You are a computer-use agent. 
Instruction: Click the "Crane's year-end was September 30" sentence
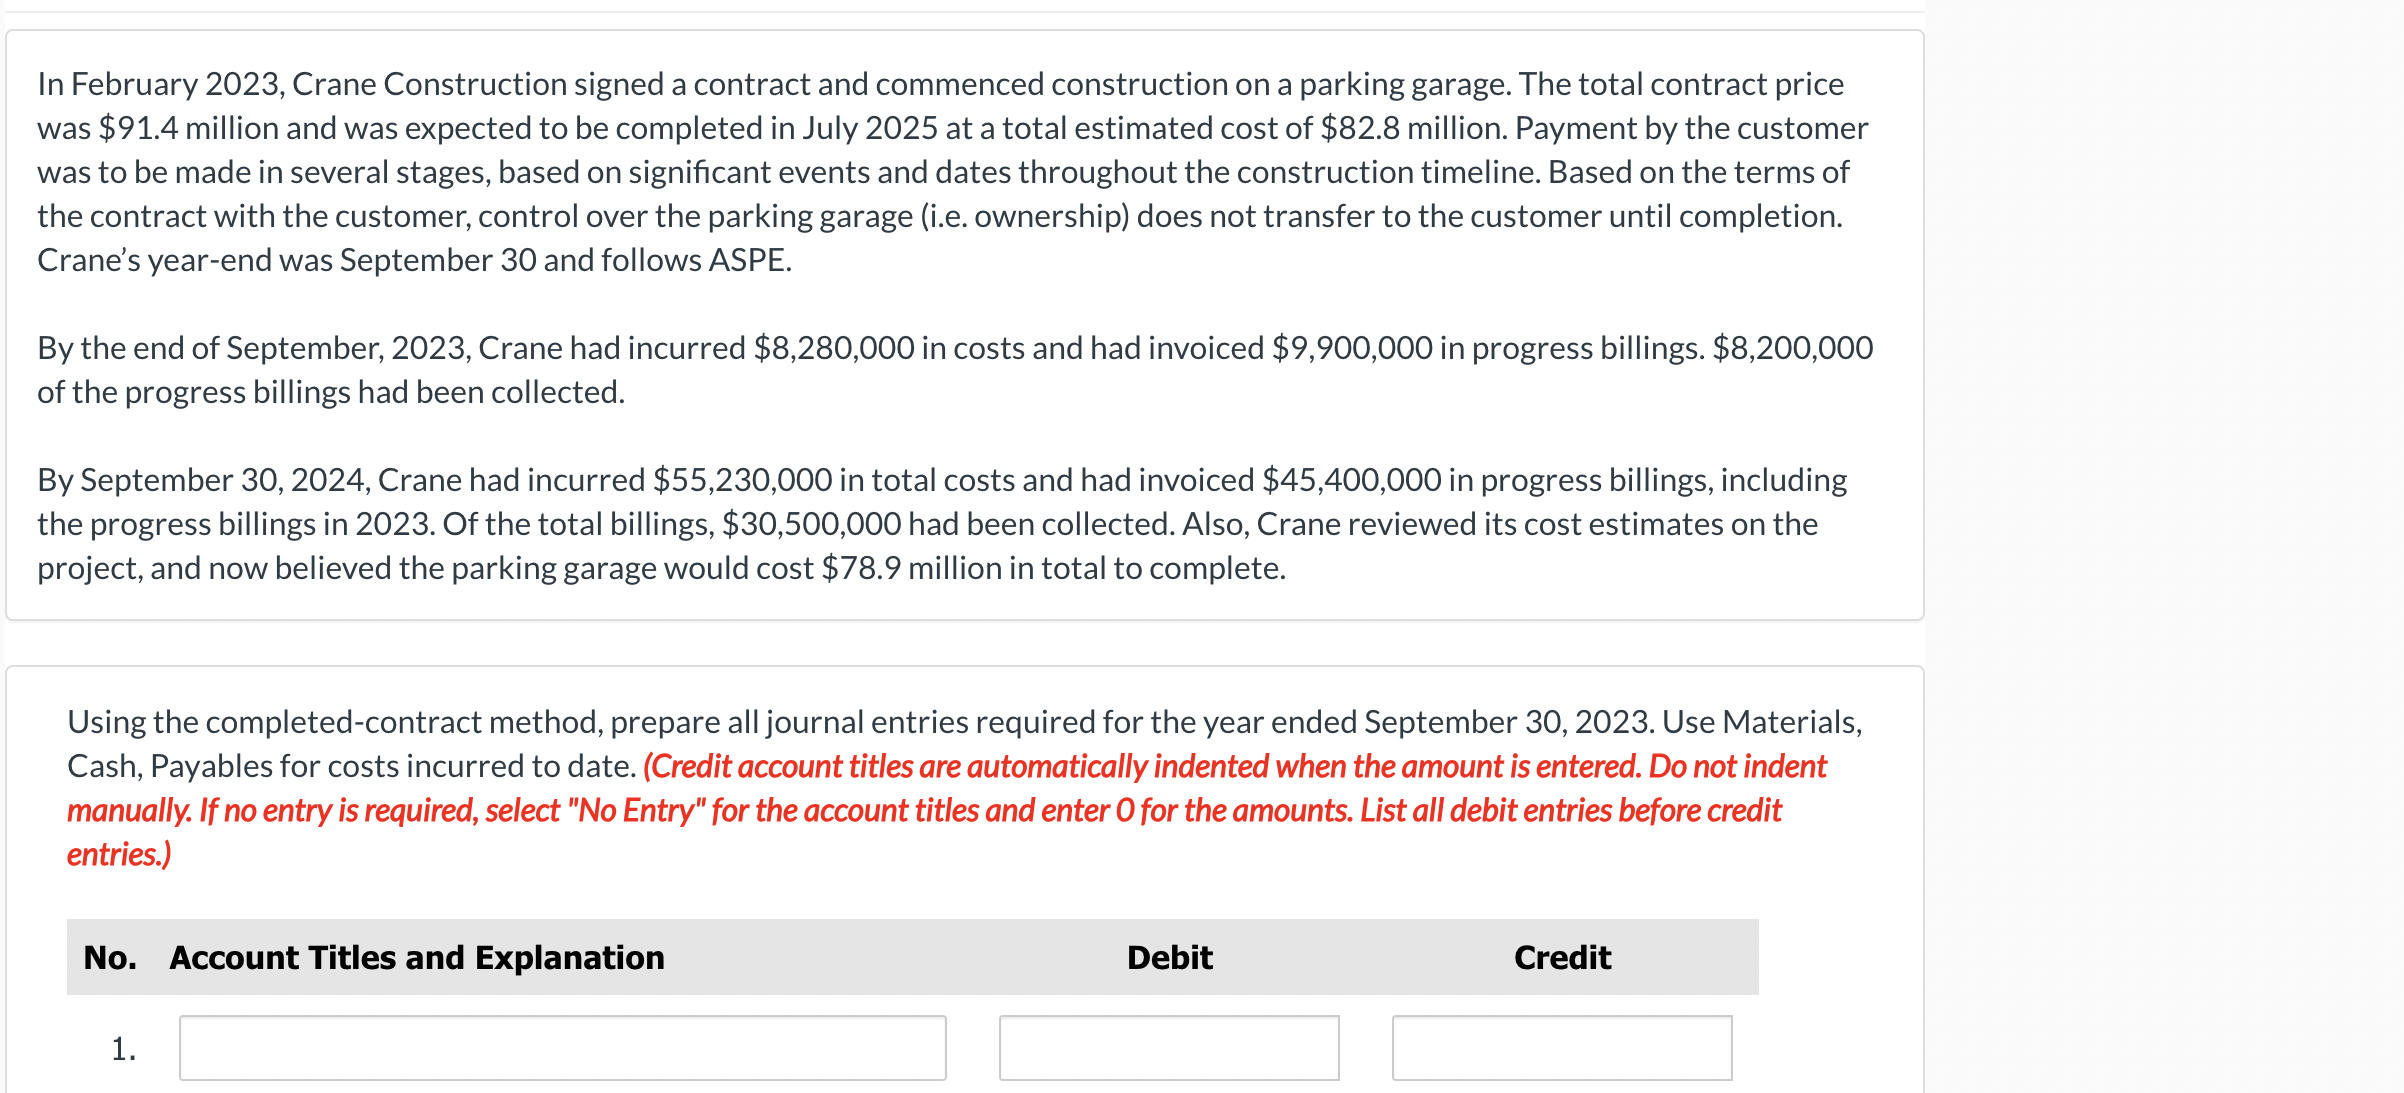(x=413, y=260)
